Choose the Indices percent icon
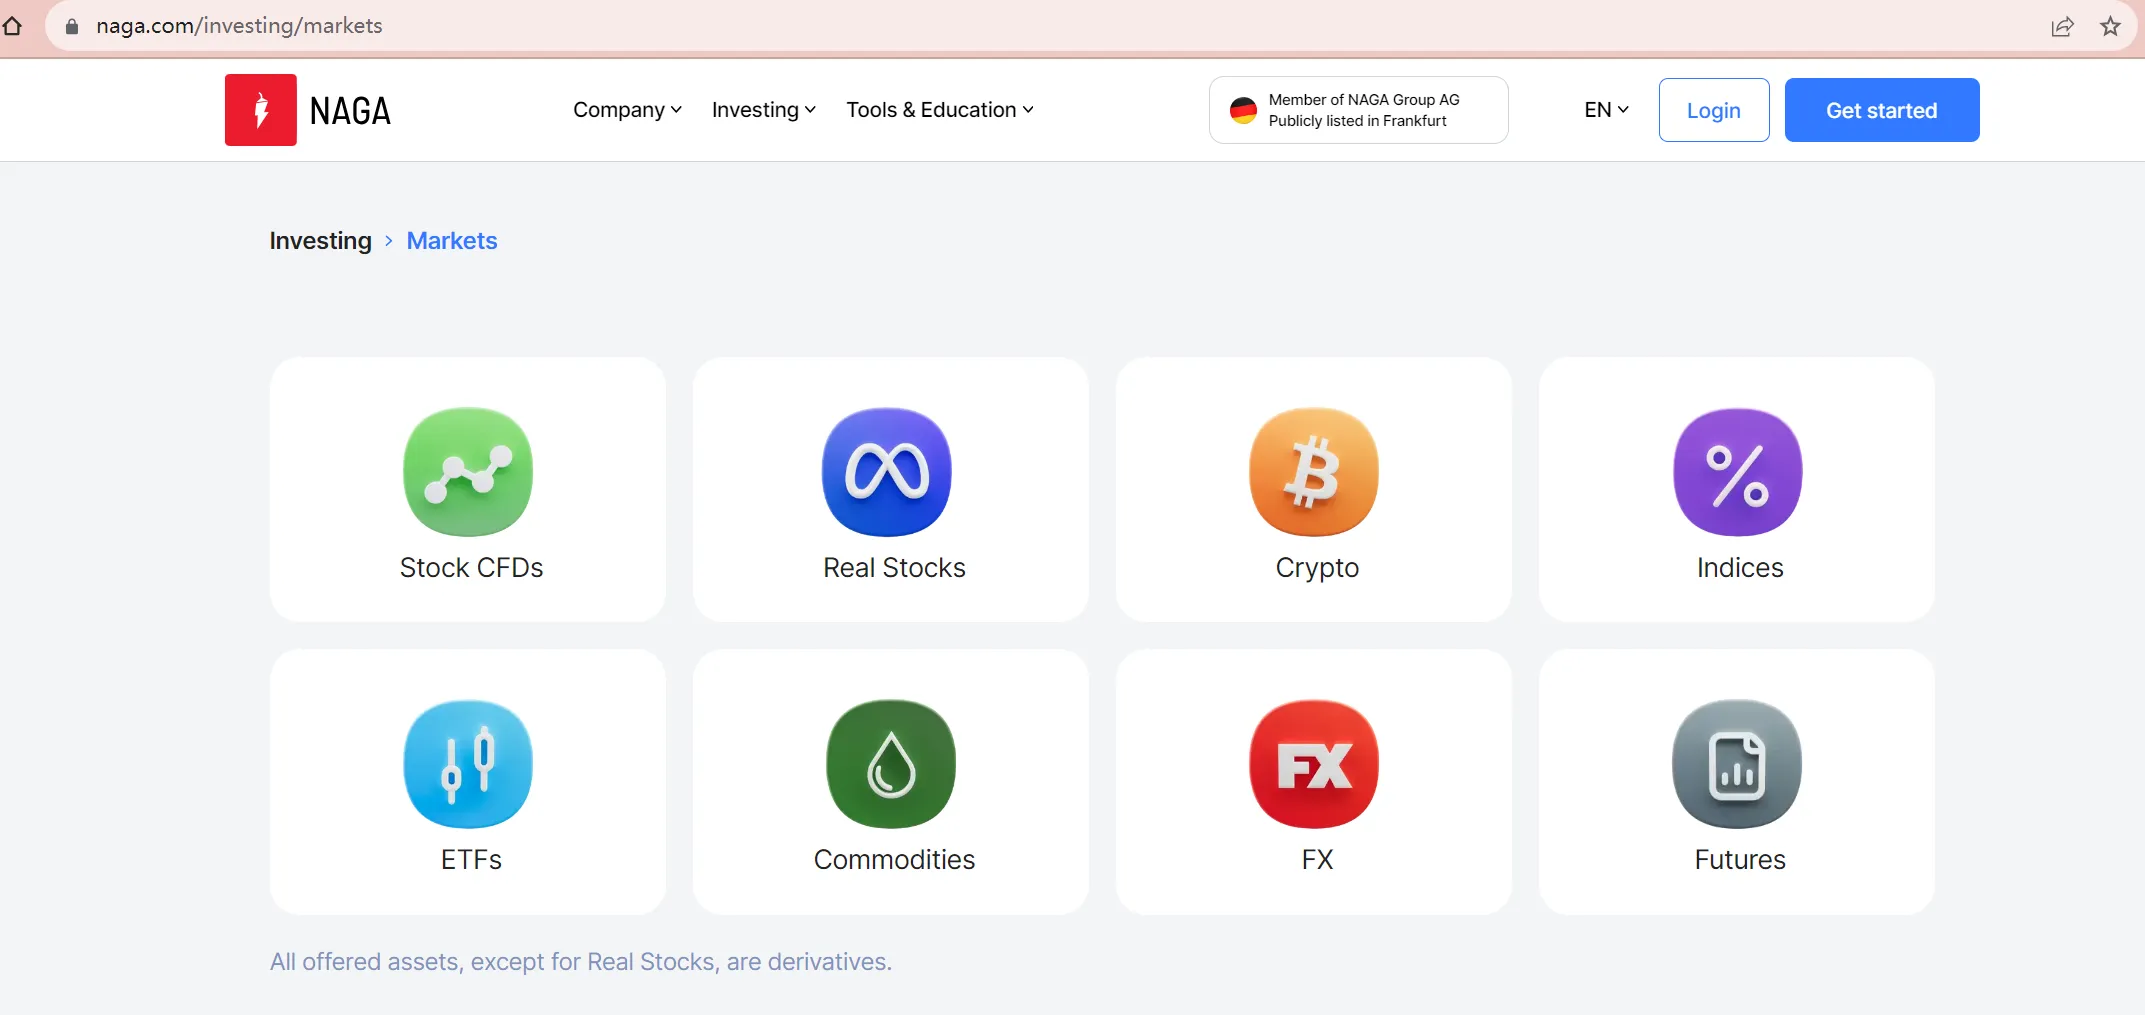 pyautogui.click(x=1738, y=472)
